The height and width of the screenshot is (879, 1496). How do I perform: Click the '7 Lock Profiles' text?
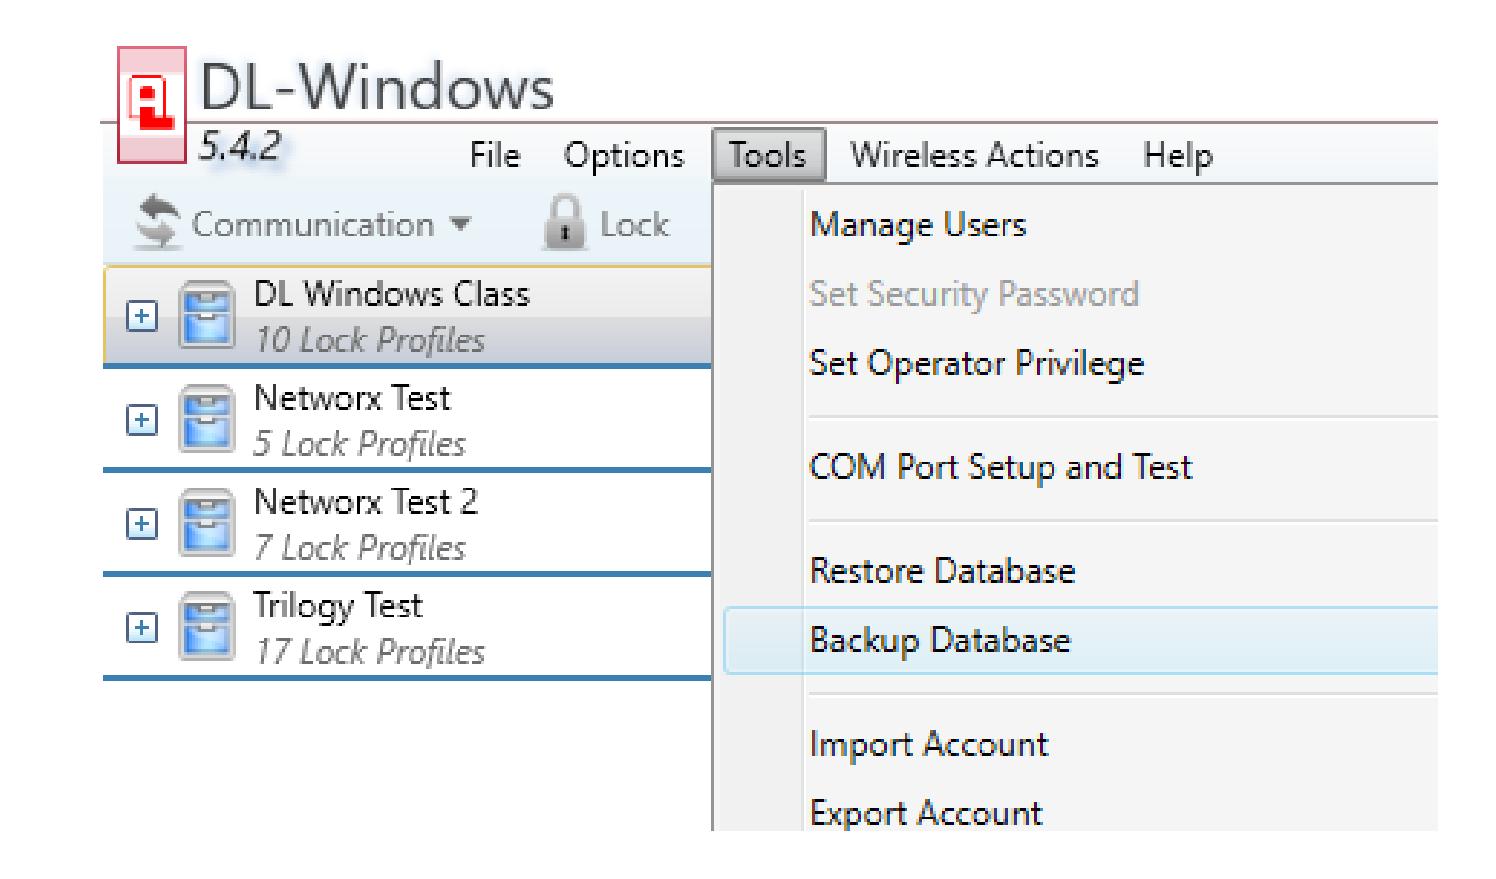click(x=359, y=548)
